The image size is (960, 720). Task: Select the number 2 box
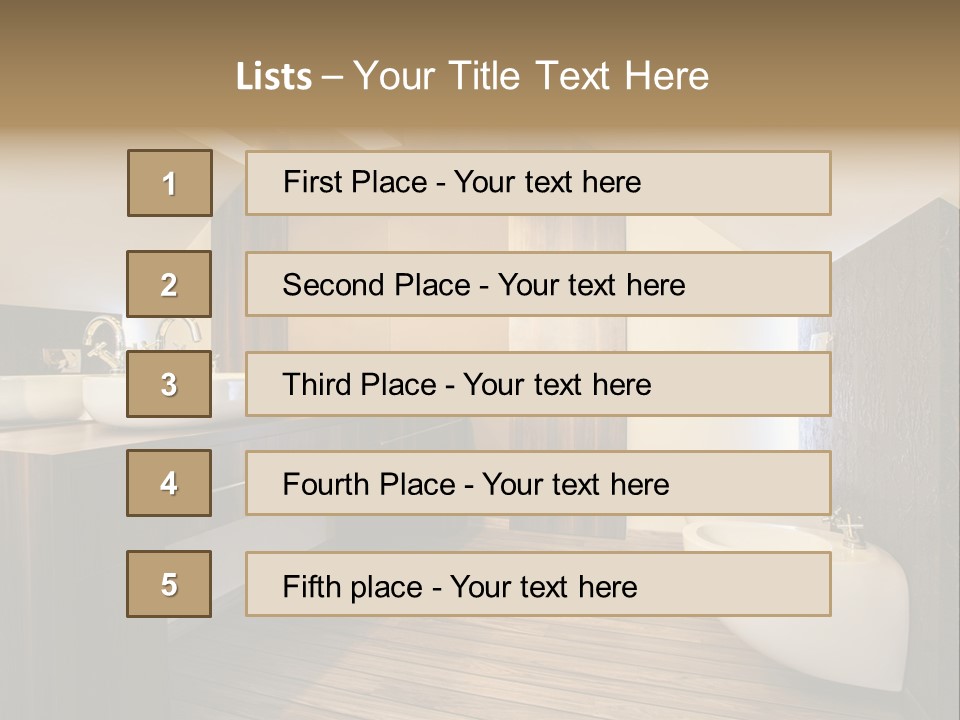pos(169,284)
